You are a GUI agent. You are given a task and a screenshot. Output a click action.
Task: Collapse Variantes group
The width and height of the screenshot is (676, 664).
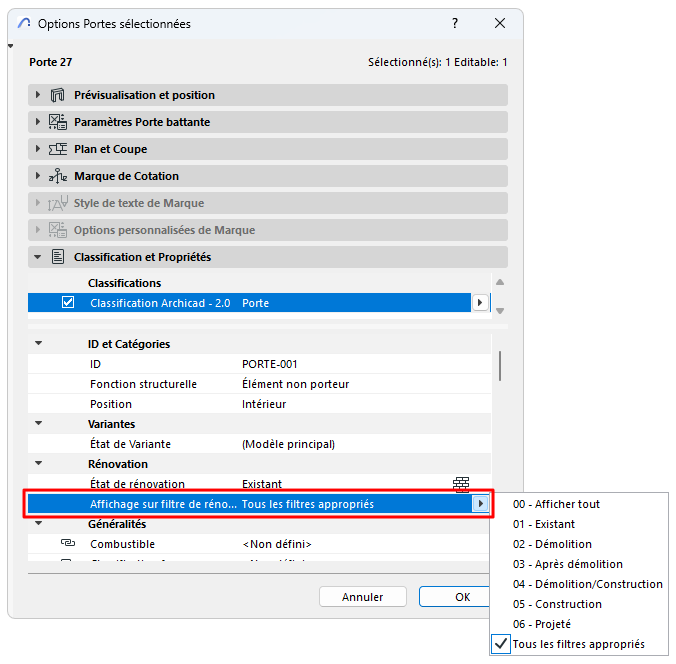click(x=39, y=423)
